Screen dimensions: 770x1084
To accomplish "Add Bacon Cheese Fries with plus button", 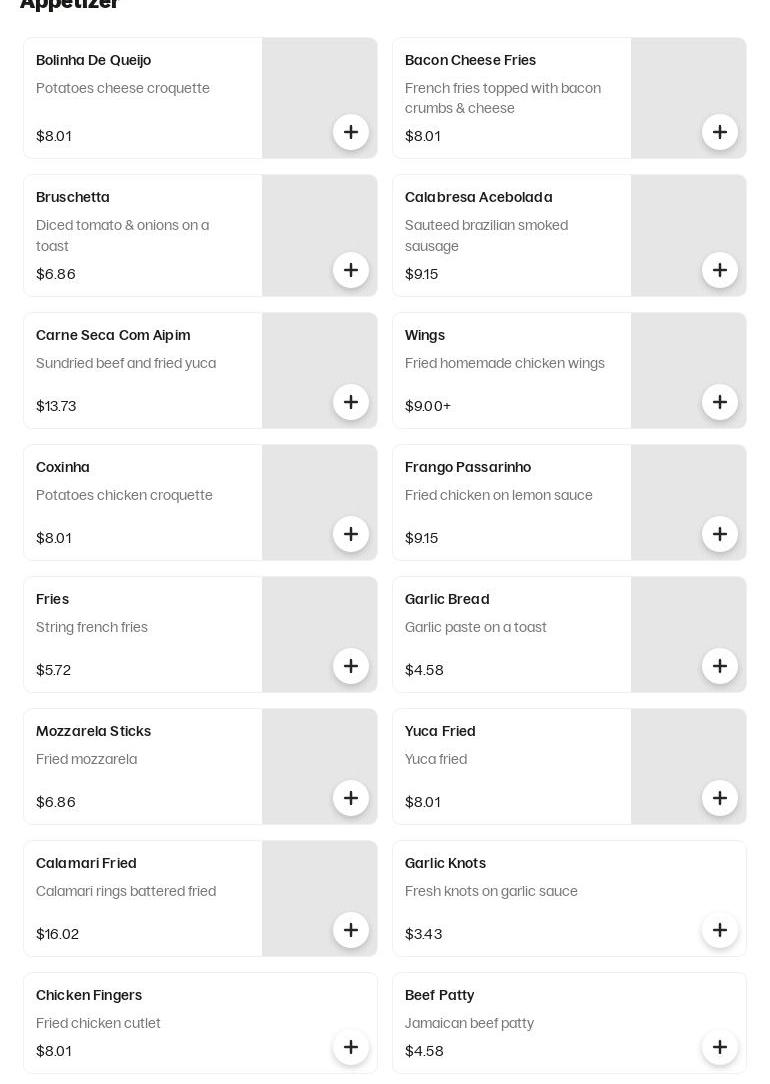I will click(x=720, y=132).
